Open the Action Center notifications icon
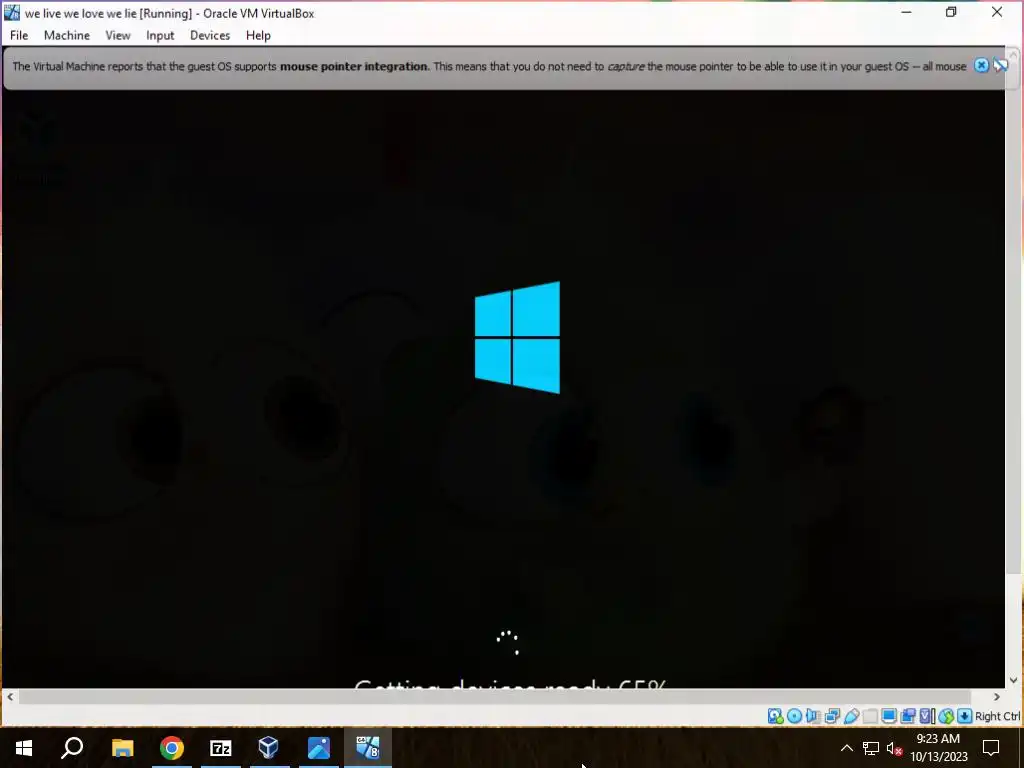Screen dimensions: 1024x768 991,748
